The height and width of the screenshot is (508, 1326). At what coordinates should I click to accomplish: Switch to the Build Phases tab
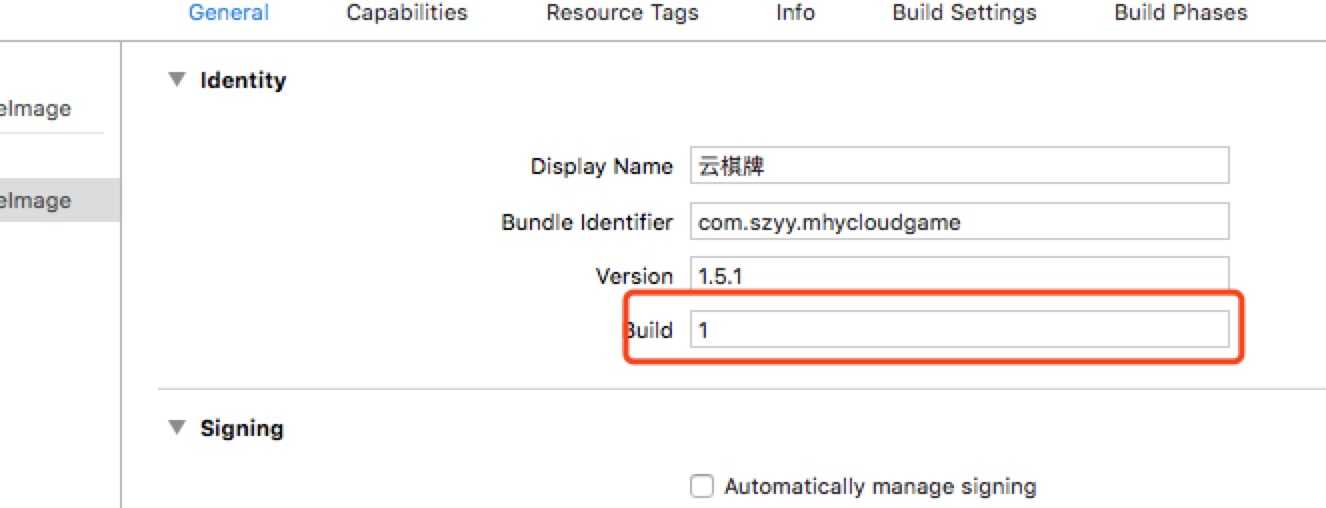click(x=1181, y=13)
